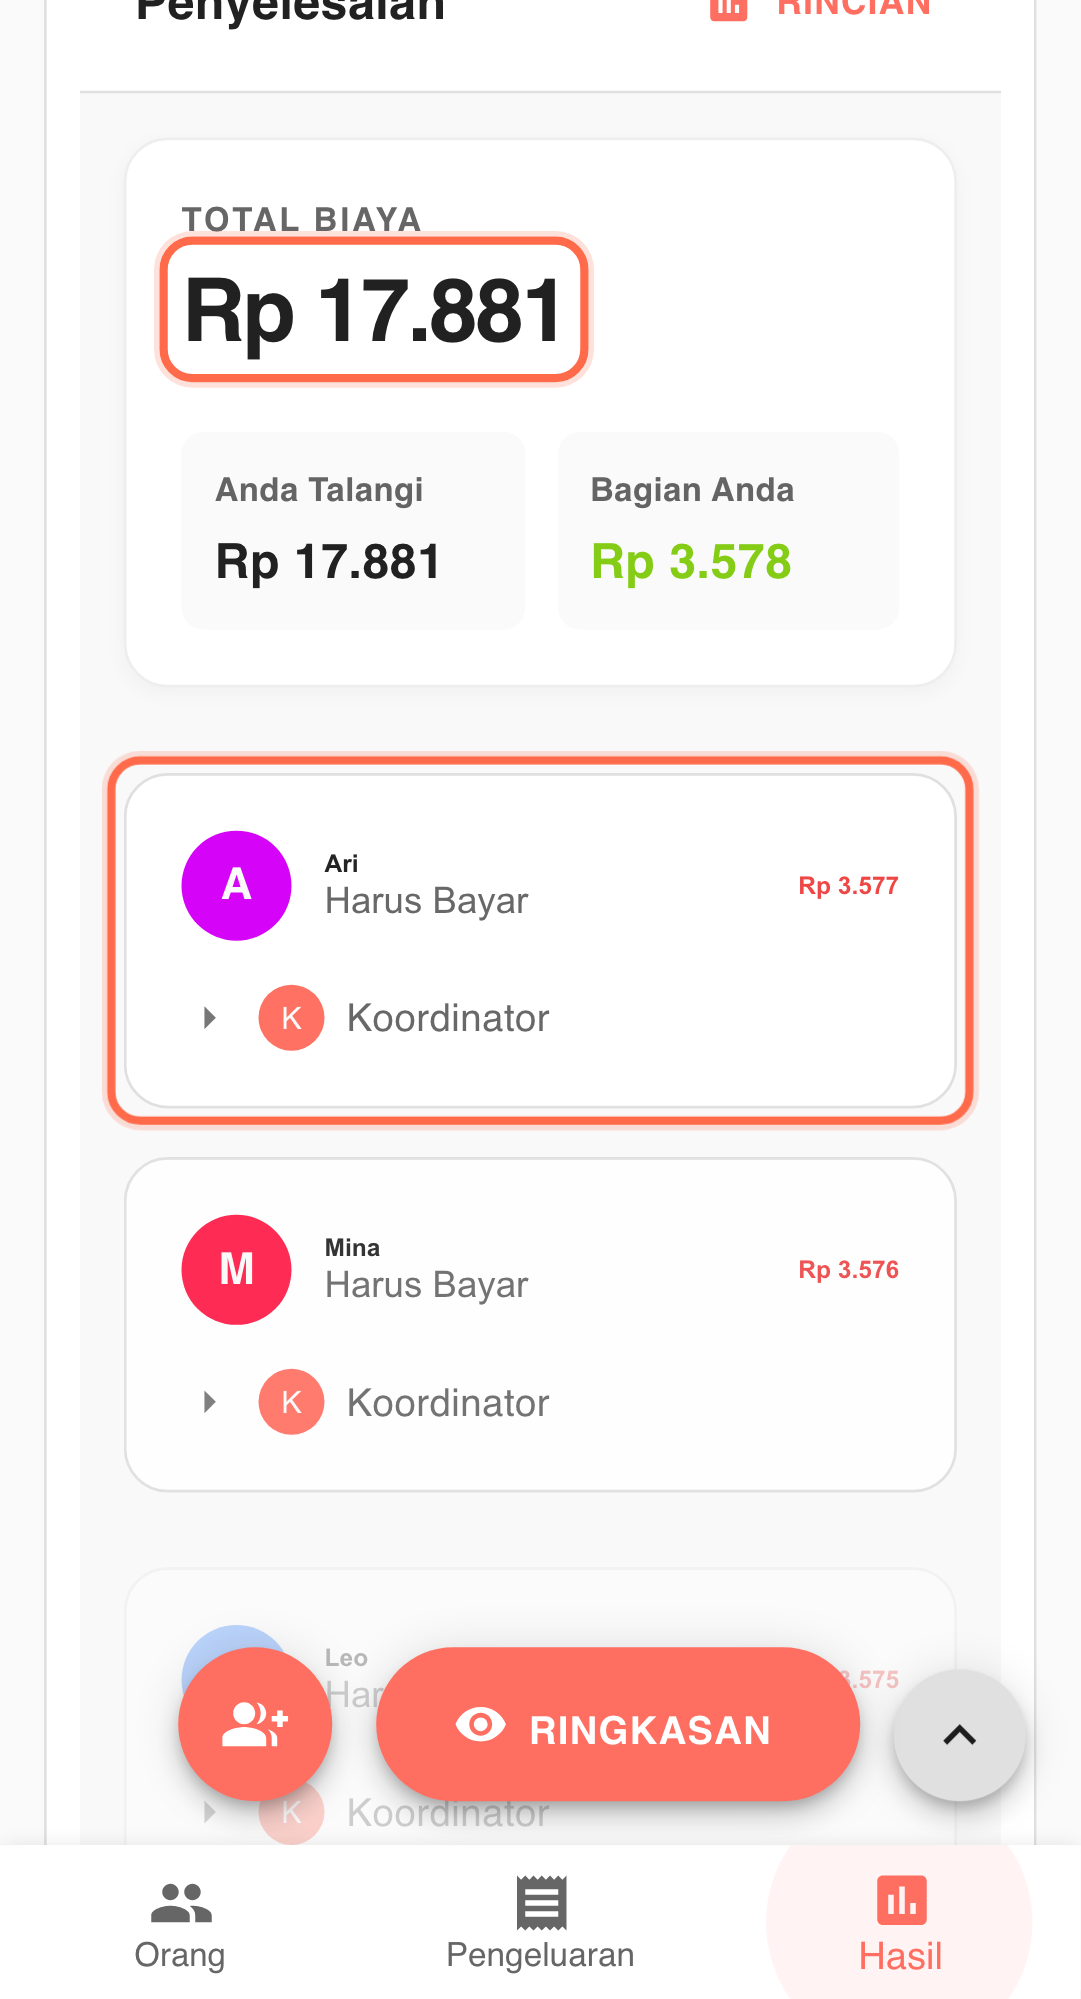Open the Pengeluaran tab

[540, 1925]
